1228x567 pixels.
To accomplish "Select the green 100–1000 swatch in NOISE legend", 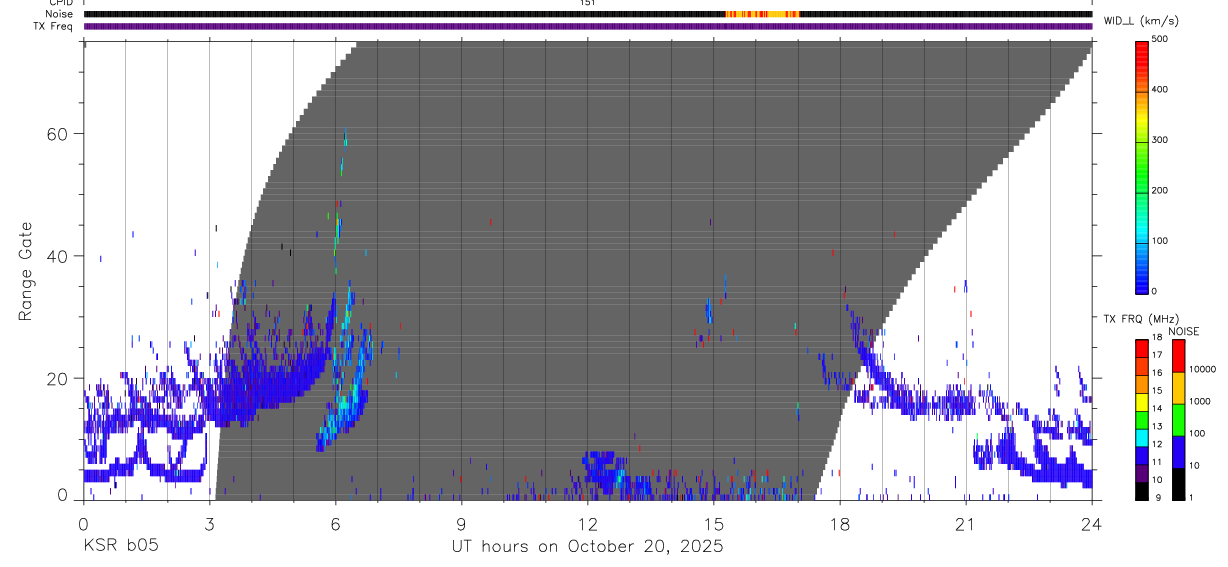I will coord(1178,419).
